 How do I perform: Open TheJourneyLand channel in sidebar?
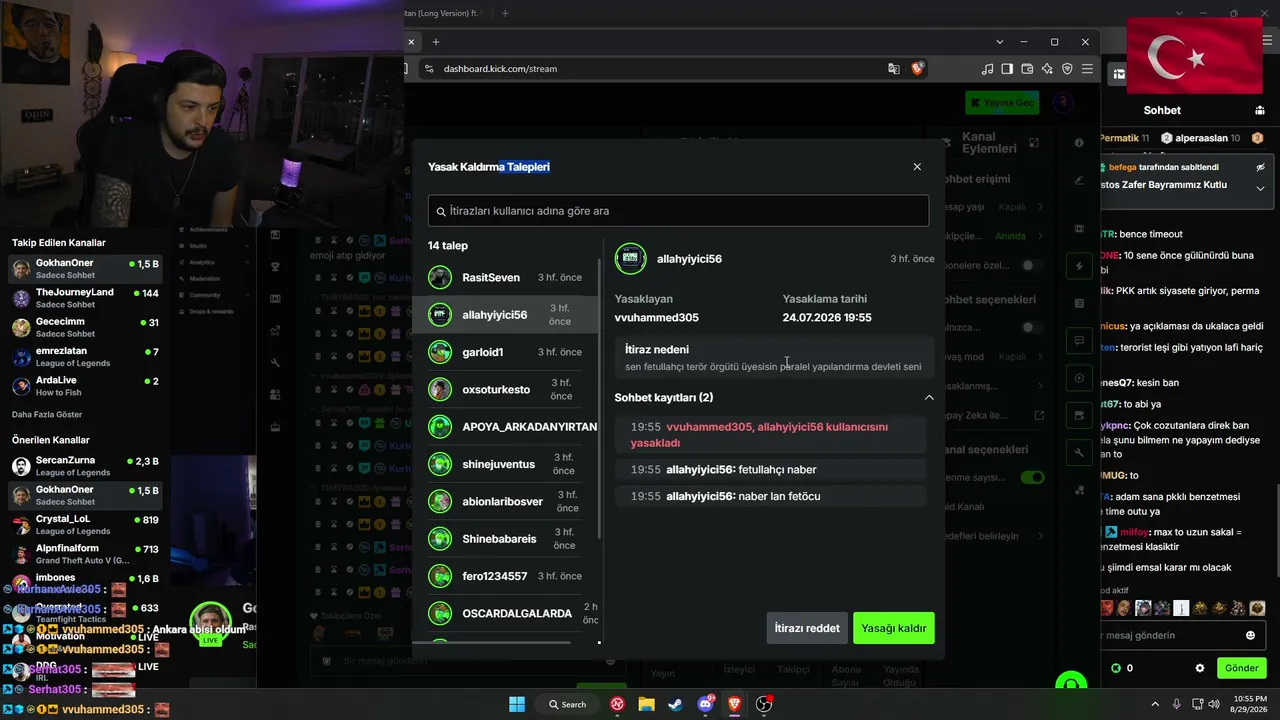(87, 298)
